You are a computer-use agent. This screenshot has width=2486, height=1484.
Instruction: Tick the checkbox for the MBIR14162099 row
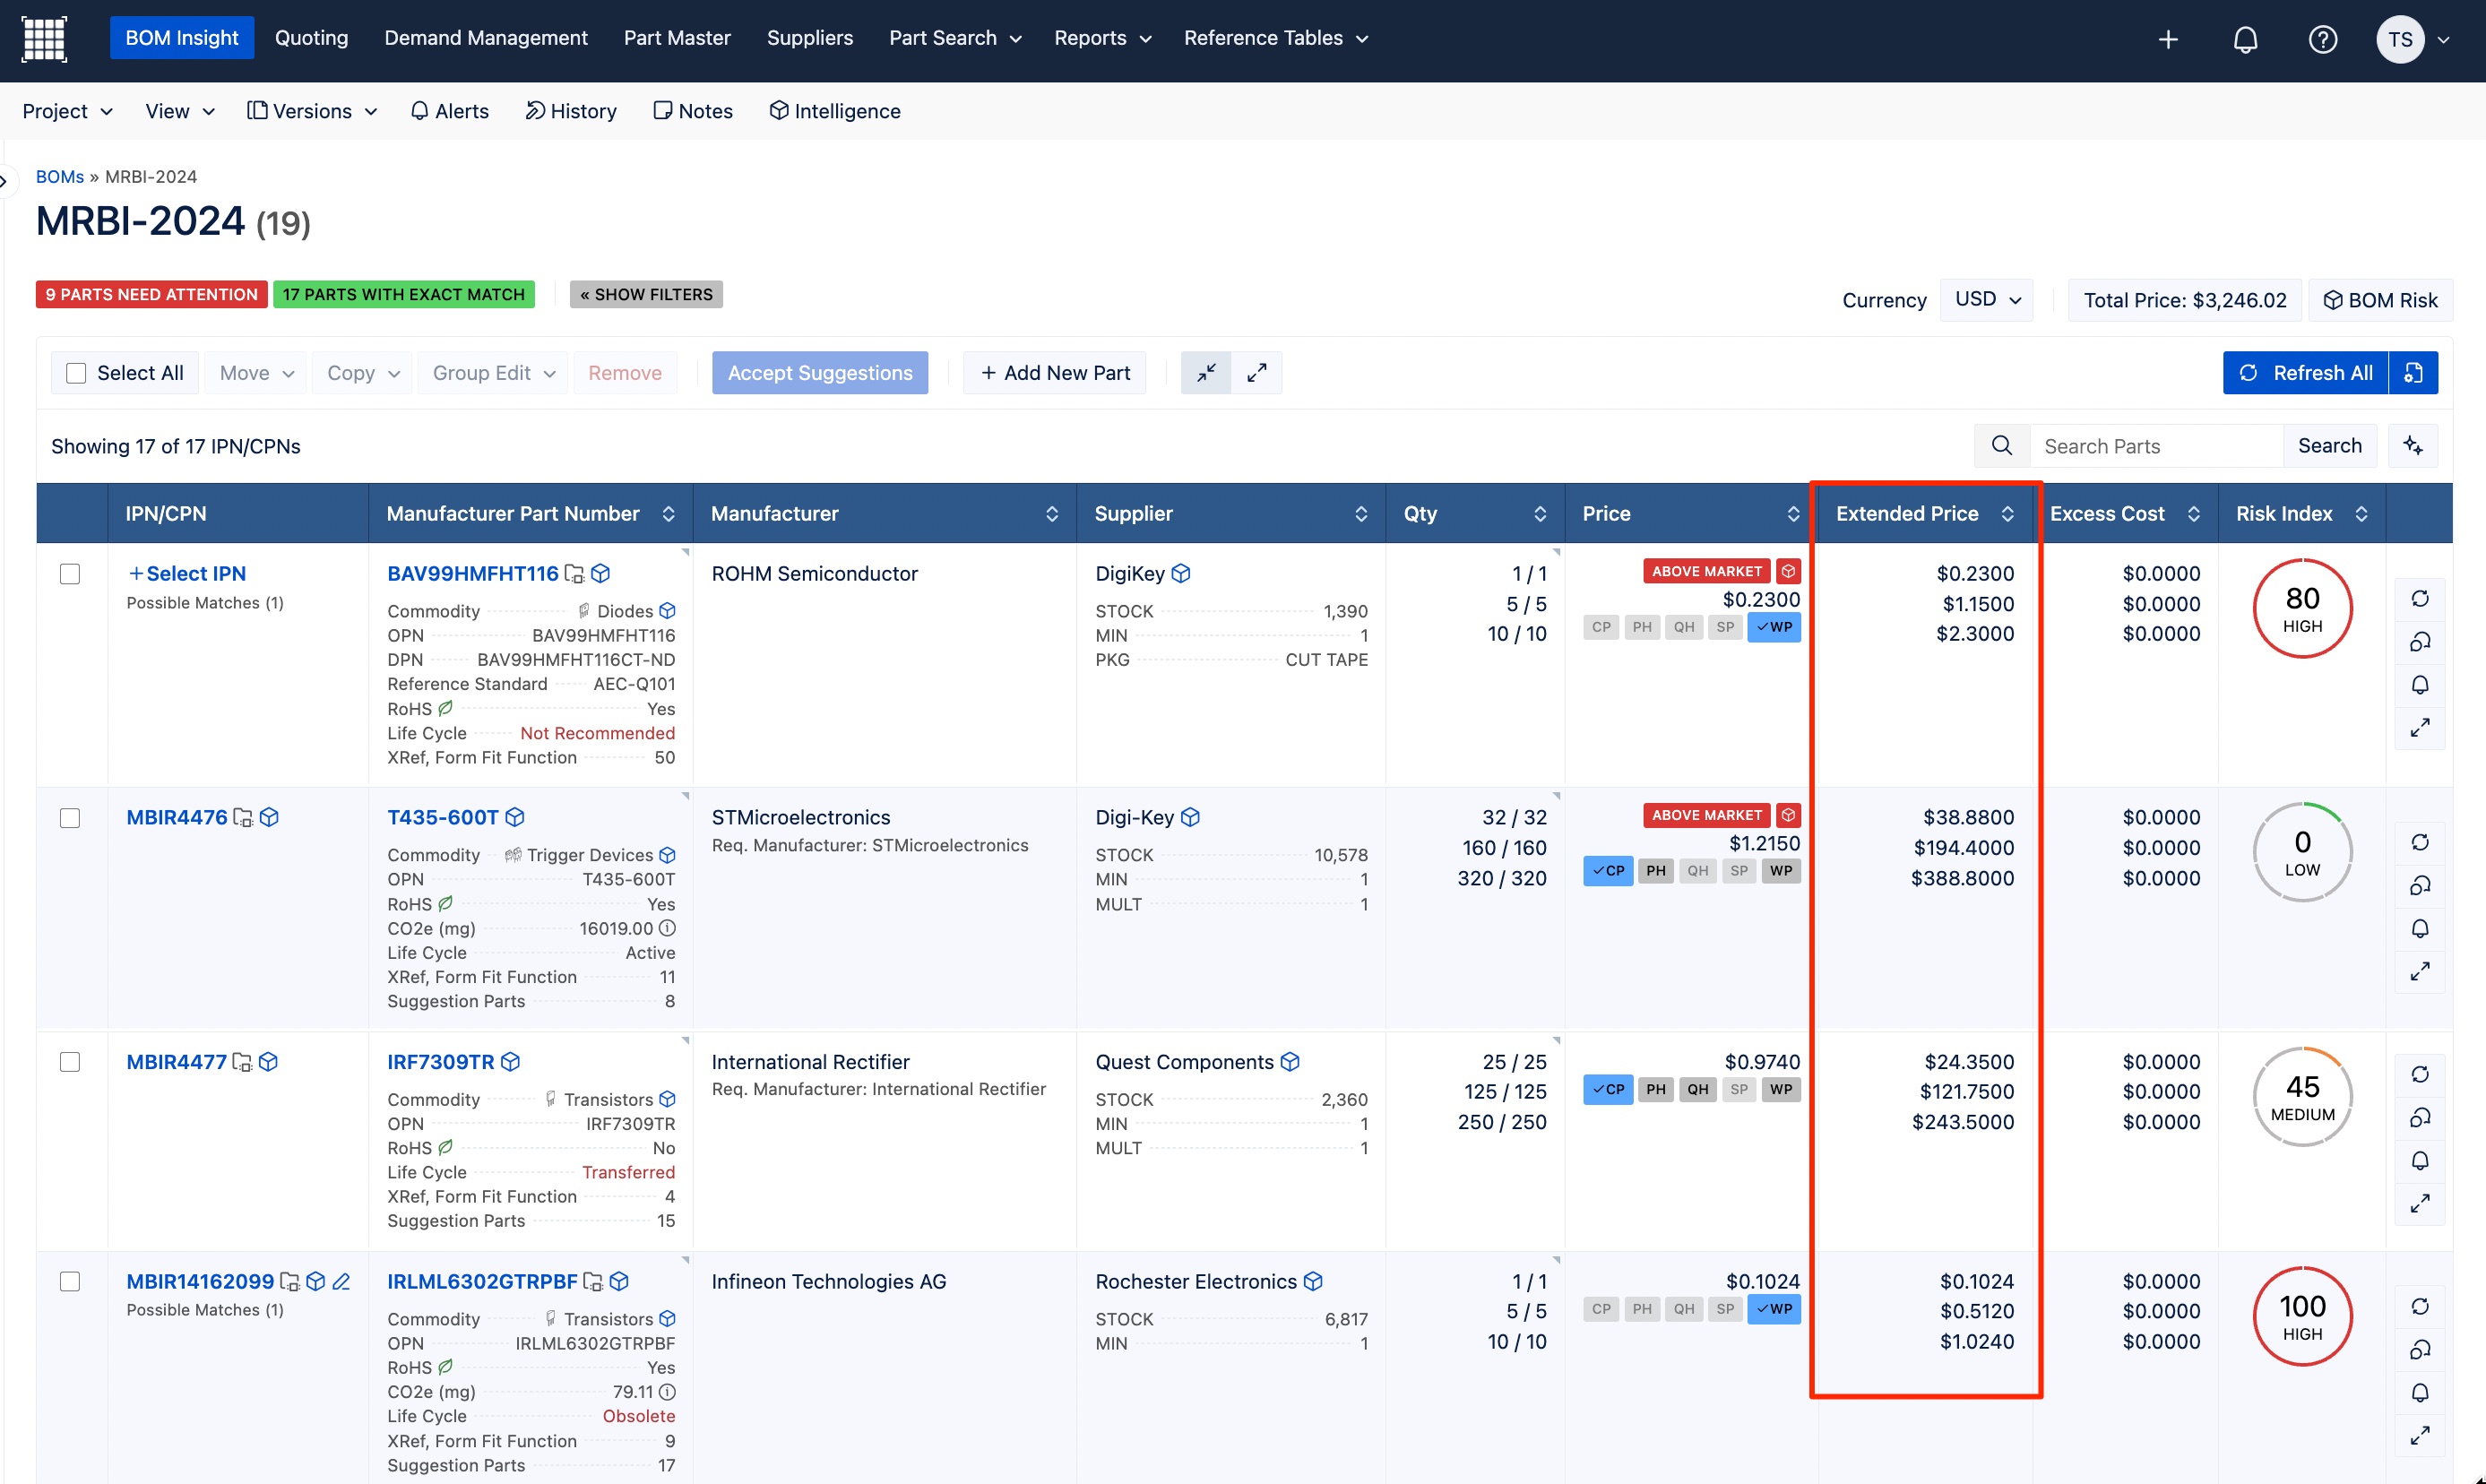(70, 1281)
